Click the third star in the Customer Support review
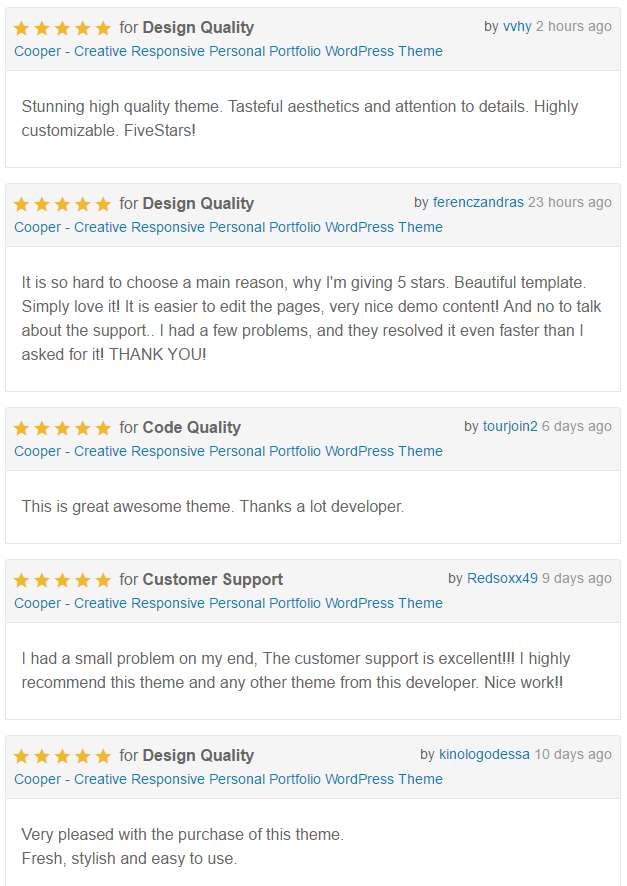Screen dimensions: 627x886 click(62, 580)
